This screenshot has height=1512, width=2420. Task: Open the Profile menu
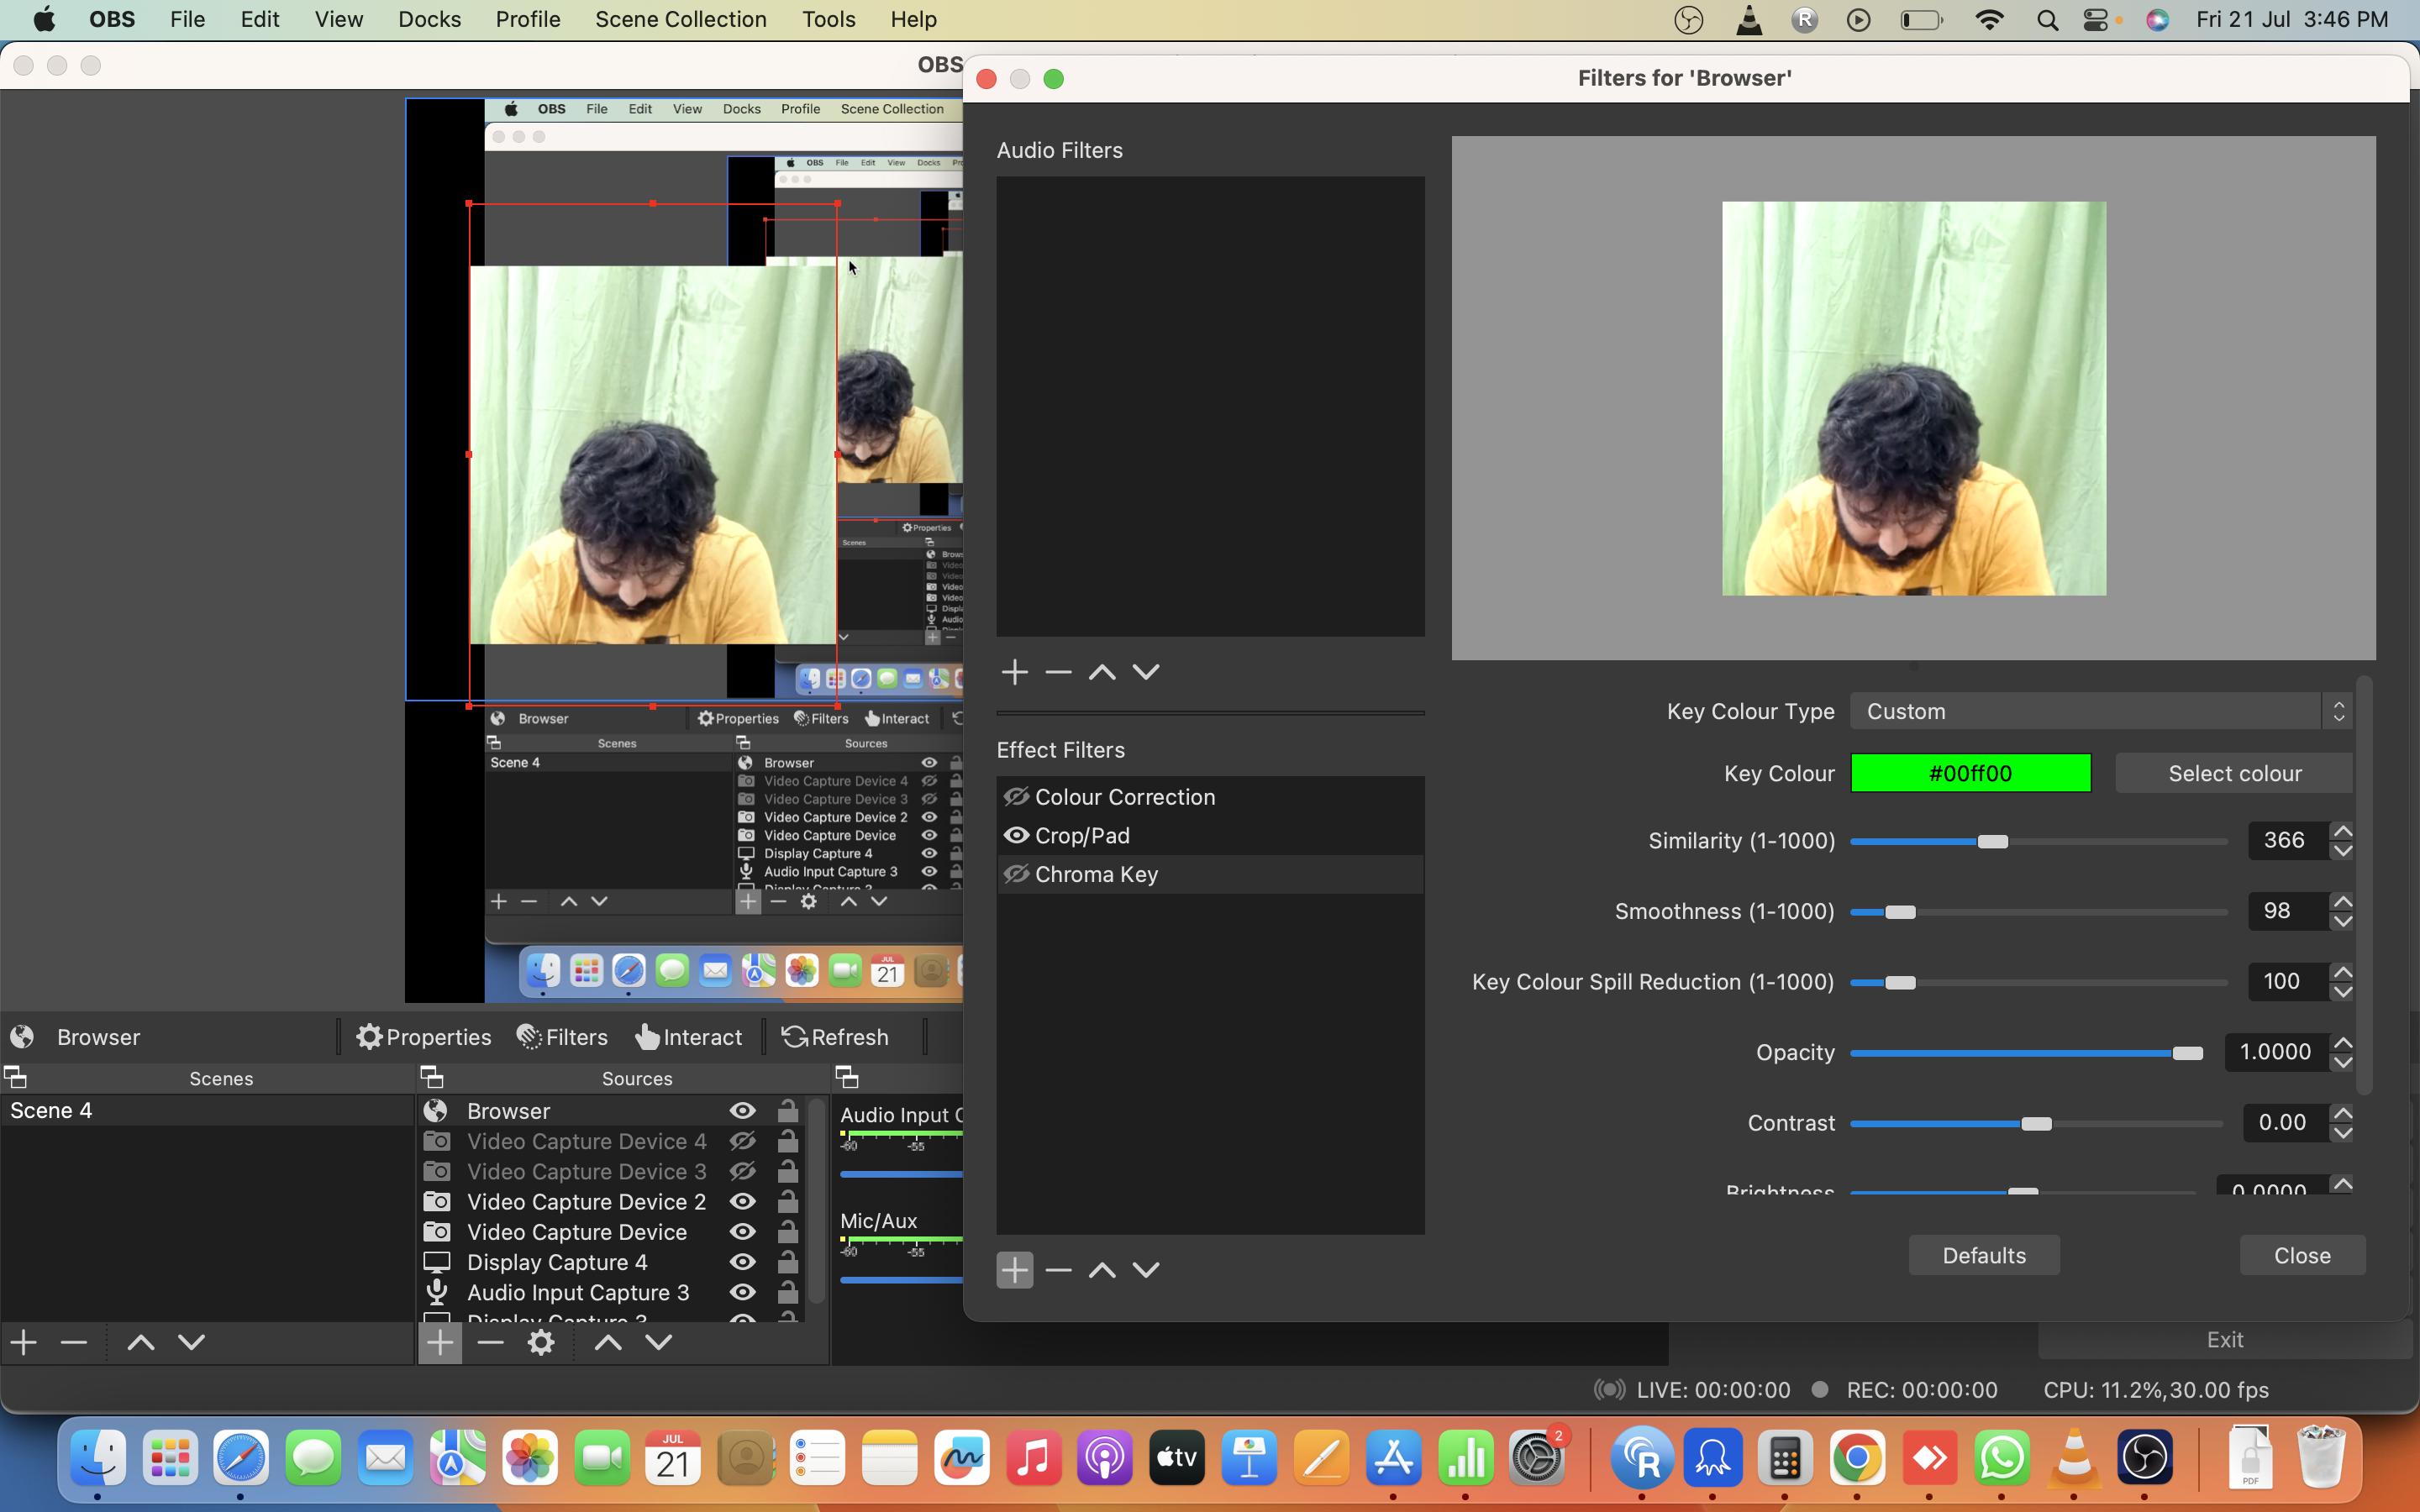tap(527, 20)
